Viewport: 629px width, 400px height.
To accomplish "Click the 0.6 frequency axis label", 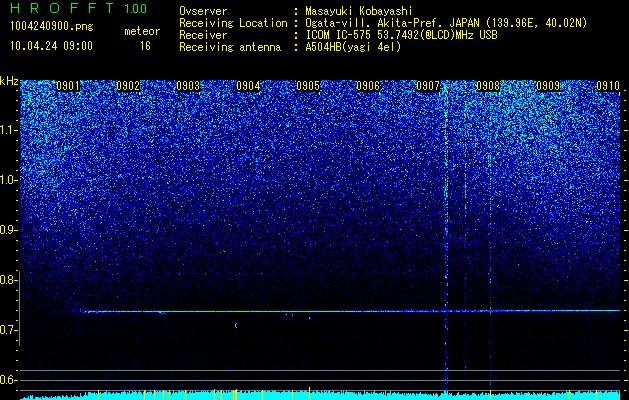I will 9,380.
